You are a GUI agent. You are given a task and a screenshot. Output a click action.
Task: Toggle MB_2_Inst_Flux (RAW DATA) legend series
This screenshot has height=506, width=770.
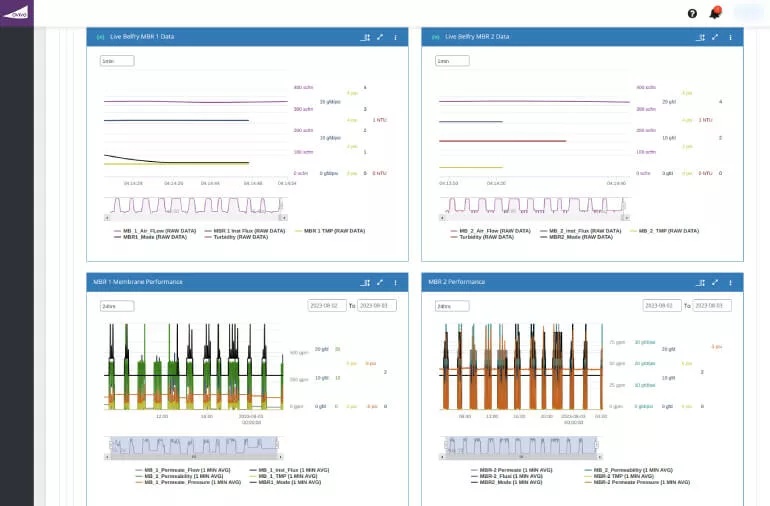coord(581,231)
